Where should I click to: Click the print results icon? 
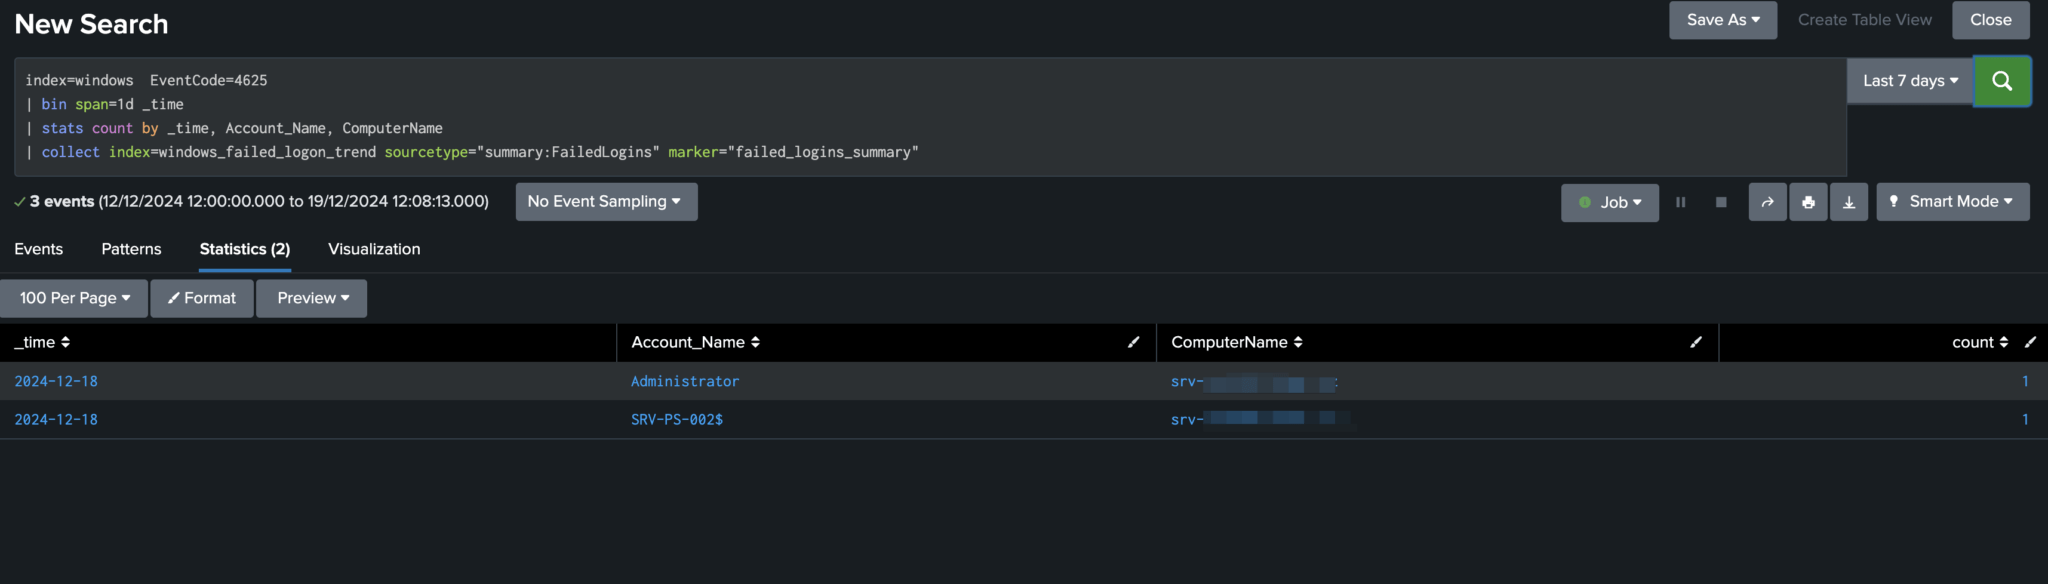click(1808, 202)
